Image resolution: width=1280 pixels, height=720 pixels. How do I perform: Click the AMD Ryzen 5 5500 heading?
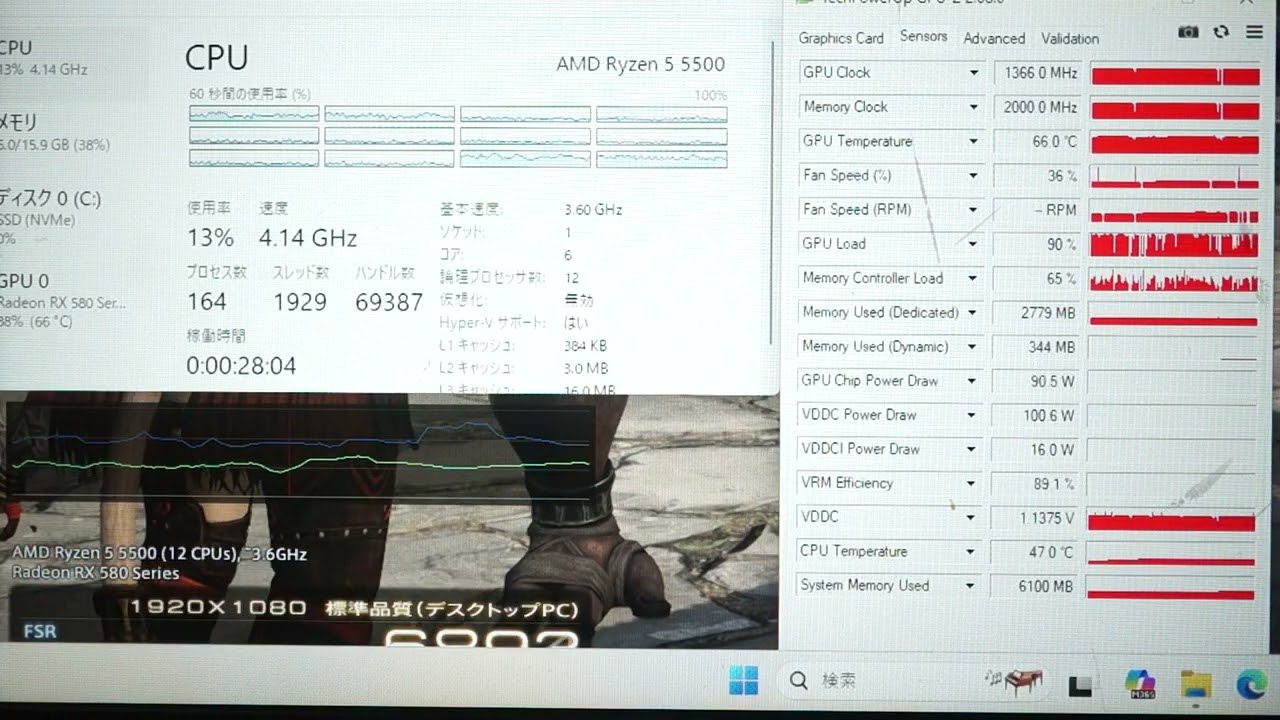coord(640,64)
